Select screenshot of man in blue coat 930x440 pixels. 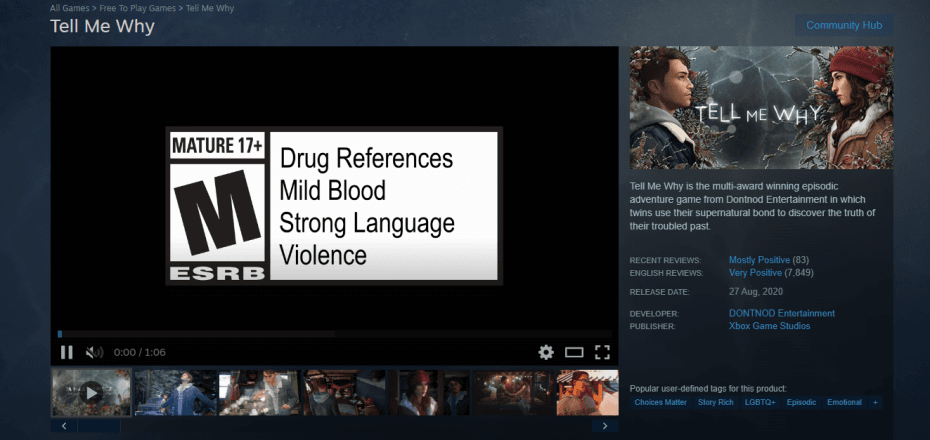(175, 393)
